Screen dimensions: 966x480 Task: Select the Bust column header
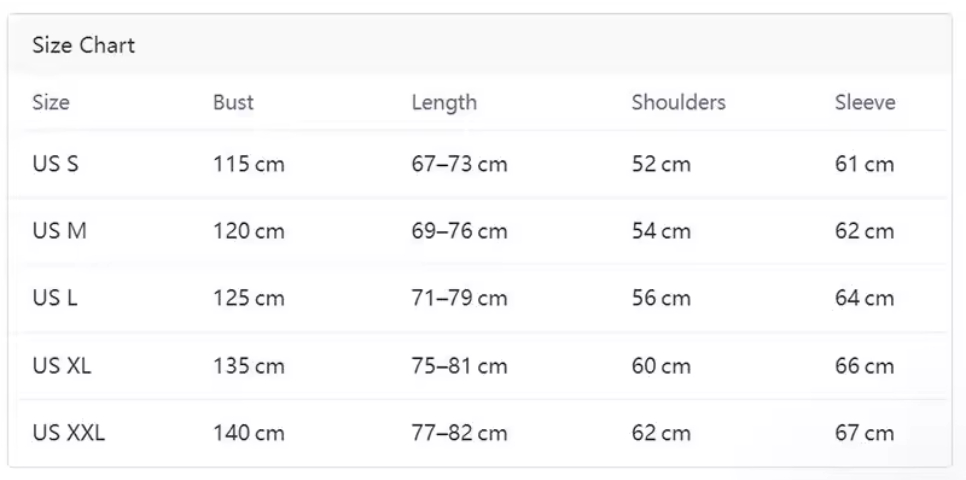(233, 102)
